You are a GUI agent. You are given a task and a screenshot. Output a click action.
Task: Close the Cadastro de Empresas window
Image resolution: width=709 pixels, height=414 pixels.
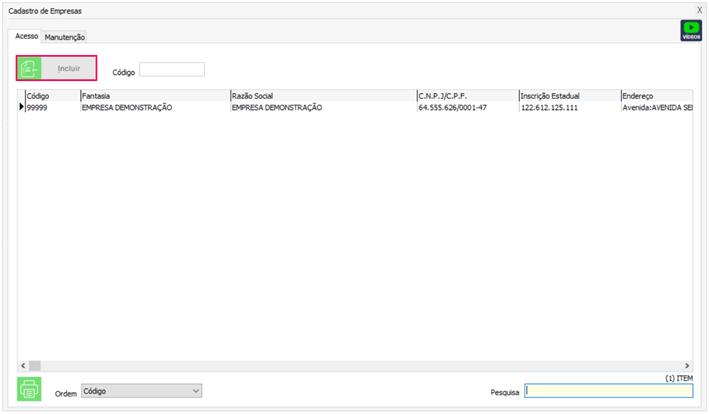click(699, 10)
